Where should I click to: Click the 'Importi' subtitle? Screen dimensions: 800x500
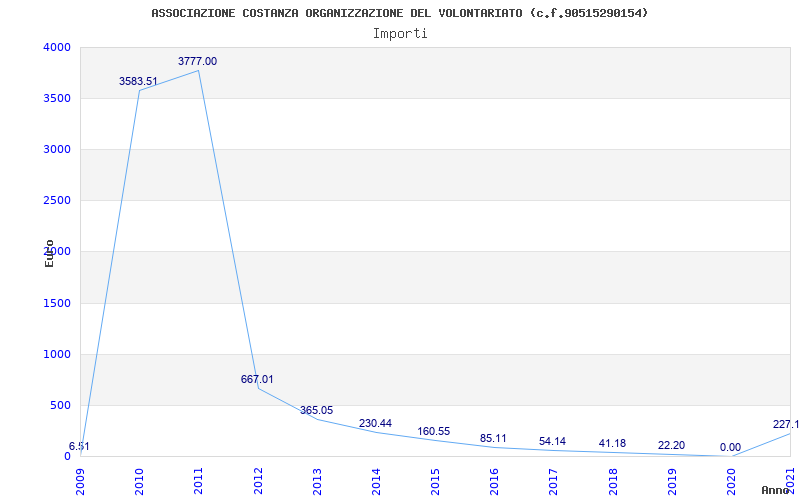(400, 33)
